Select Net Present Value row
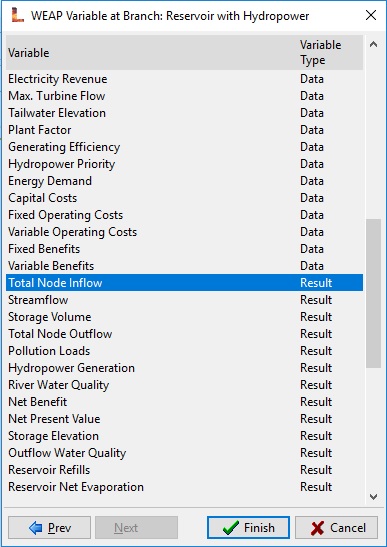Image resolution: width=387 pixels, height=547 pixels. click(x=184, y=419)
